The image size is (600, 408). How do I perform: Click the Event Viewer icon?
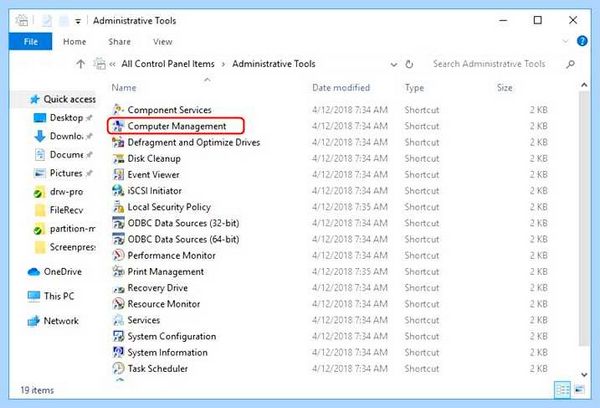point(118,175)
